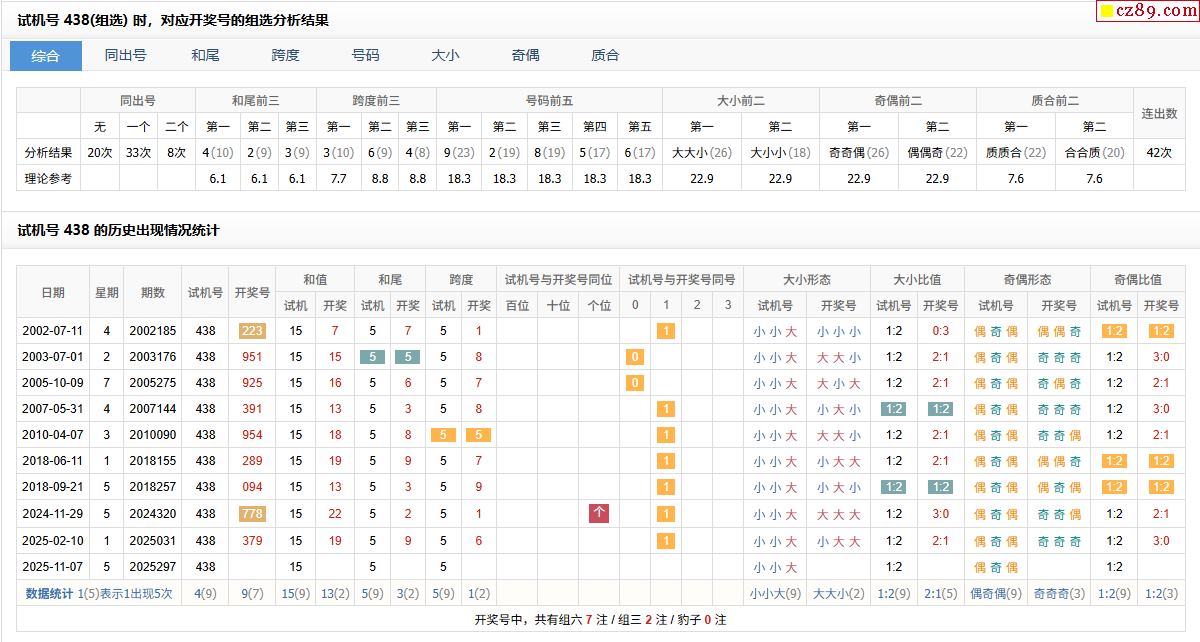Viewport: 1200px width, 642px height.
Task: Select the 跨度 tab
Action: (x=285, y=56)
